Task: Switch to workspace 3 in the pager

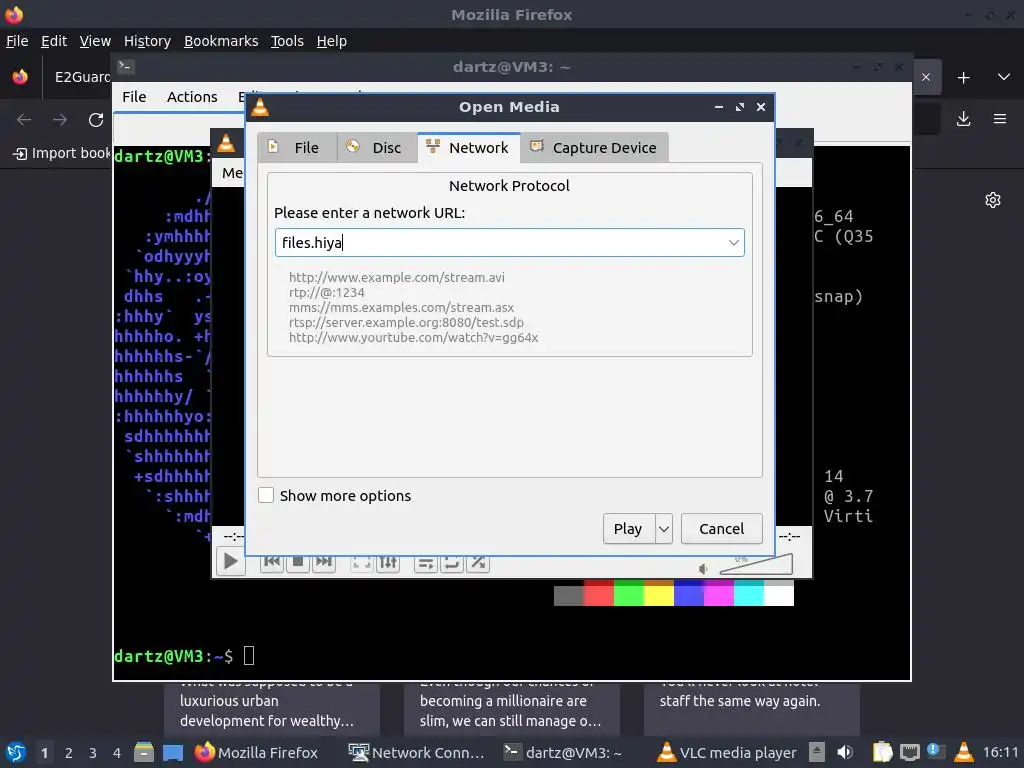Action: [x=93, y=753]
